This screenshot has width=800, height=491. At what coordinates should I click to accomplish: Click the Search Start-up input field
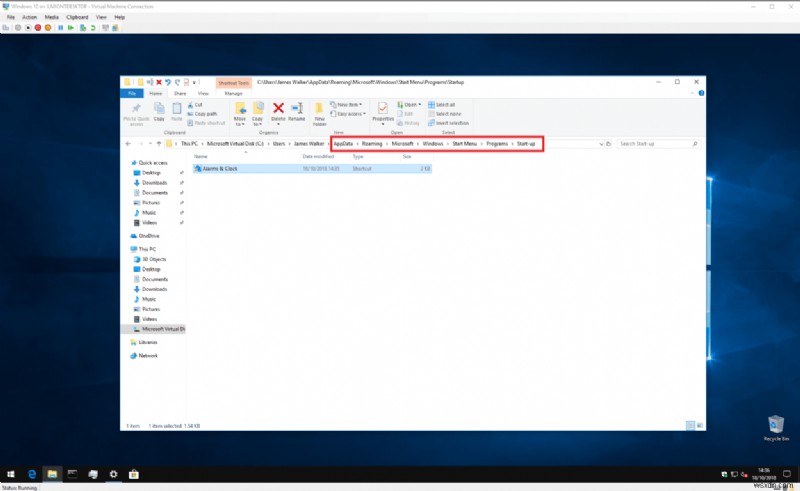coord(658,144)
